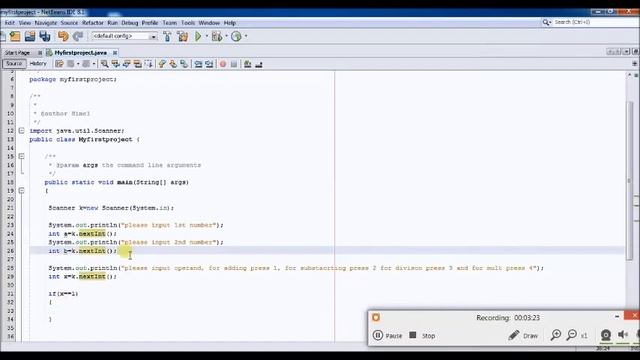Click the red Start Macro Recording icon

223,64
